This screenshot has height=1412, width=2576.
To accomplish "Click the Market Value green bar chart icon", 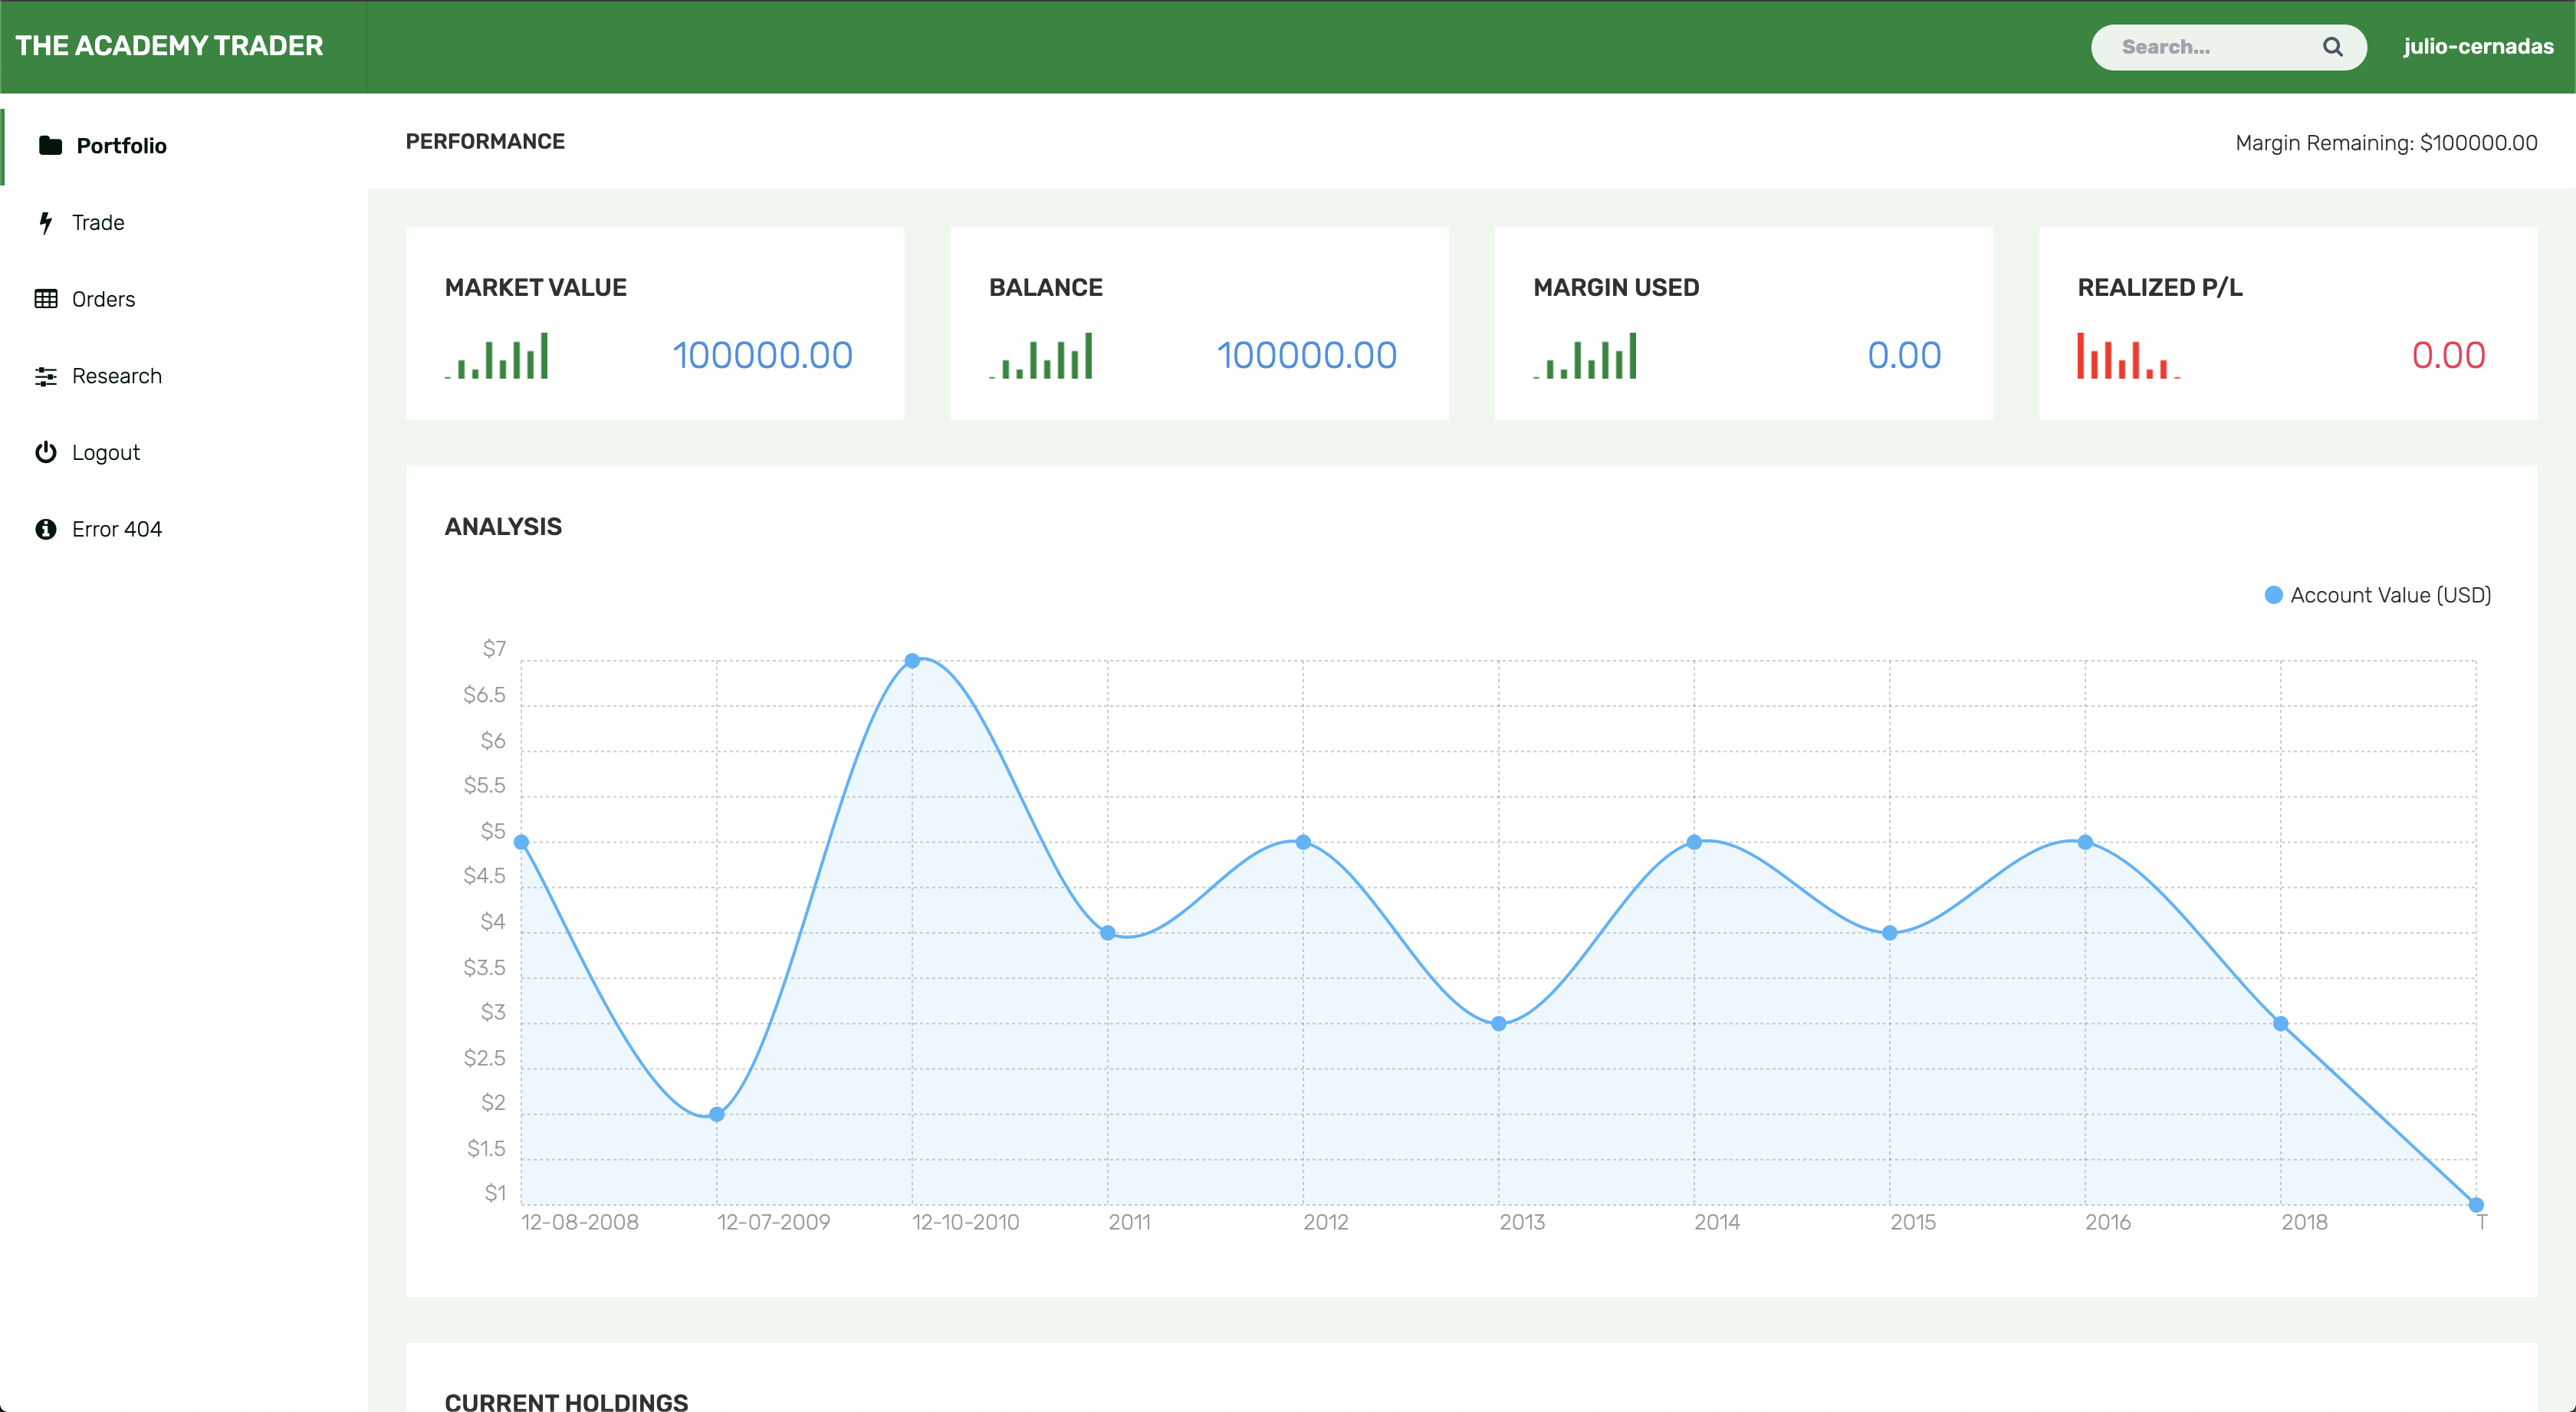I will (497, 356).
